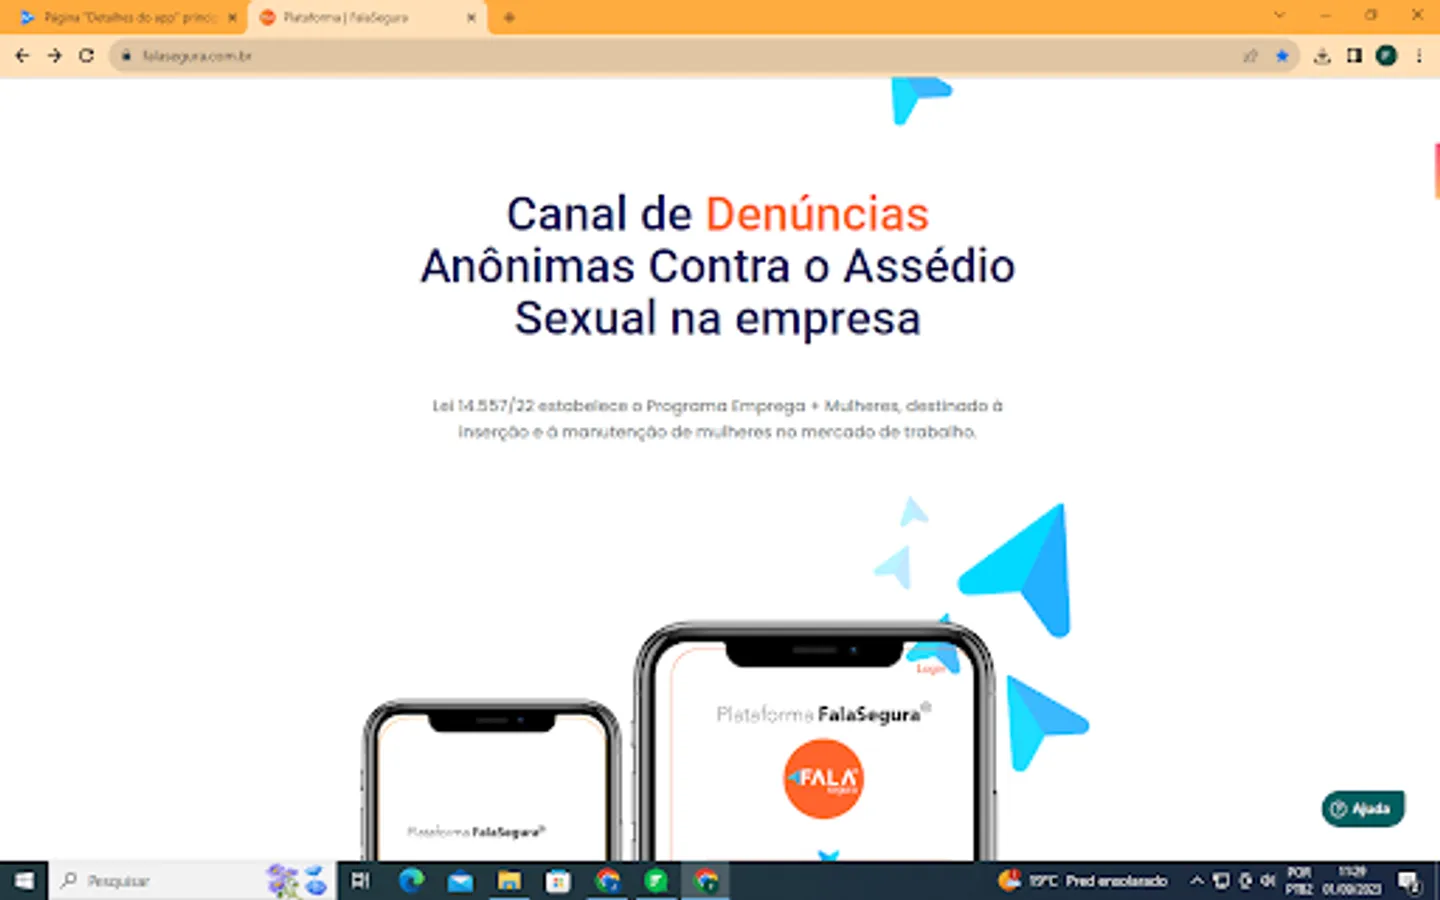Click the 'Lei 14.557/22' paragraph text
1440x900 pixels.
point(718,419)
